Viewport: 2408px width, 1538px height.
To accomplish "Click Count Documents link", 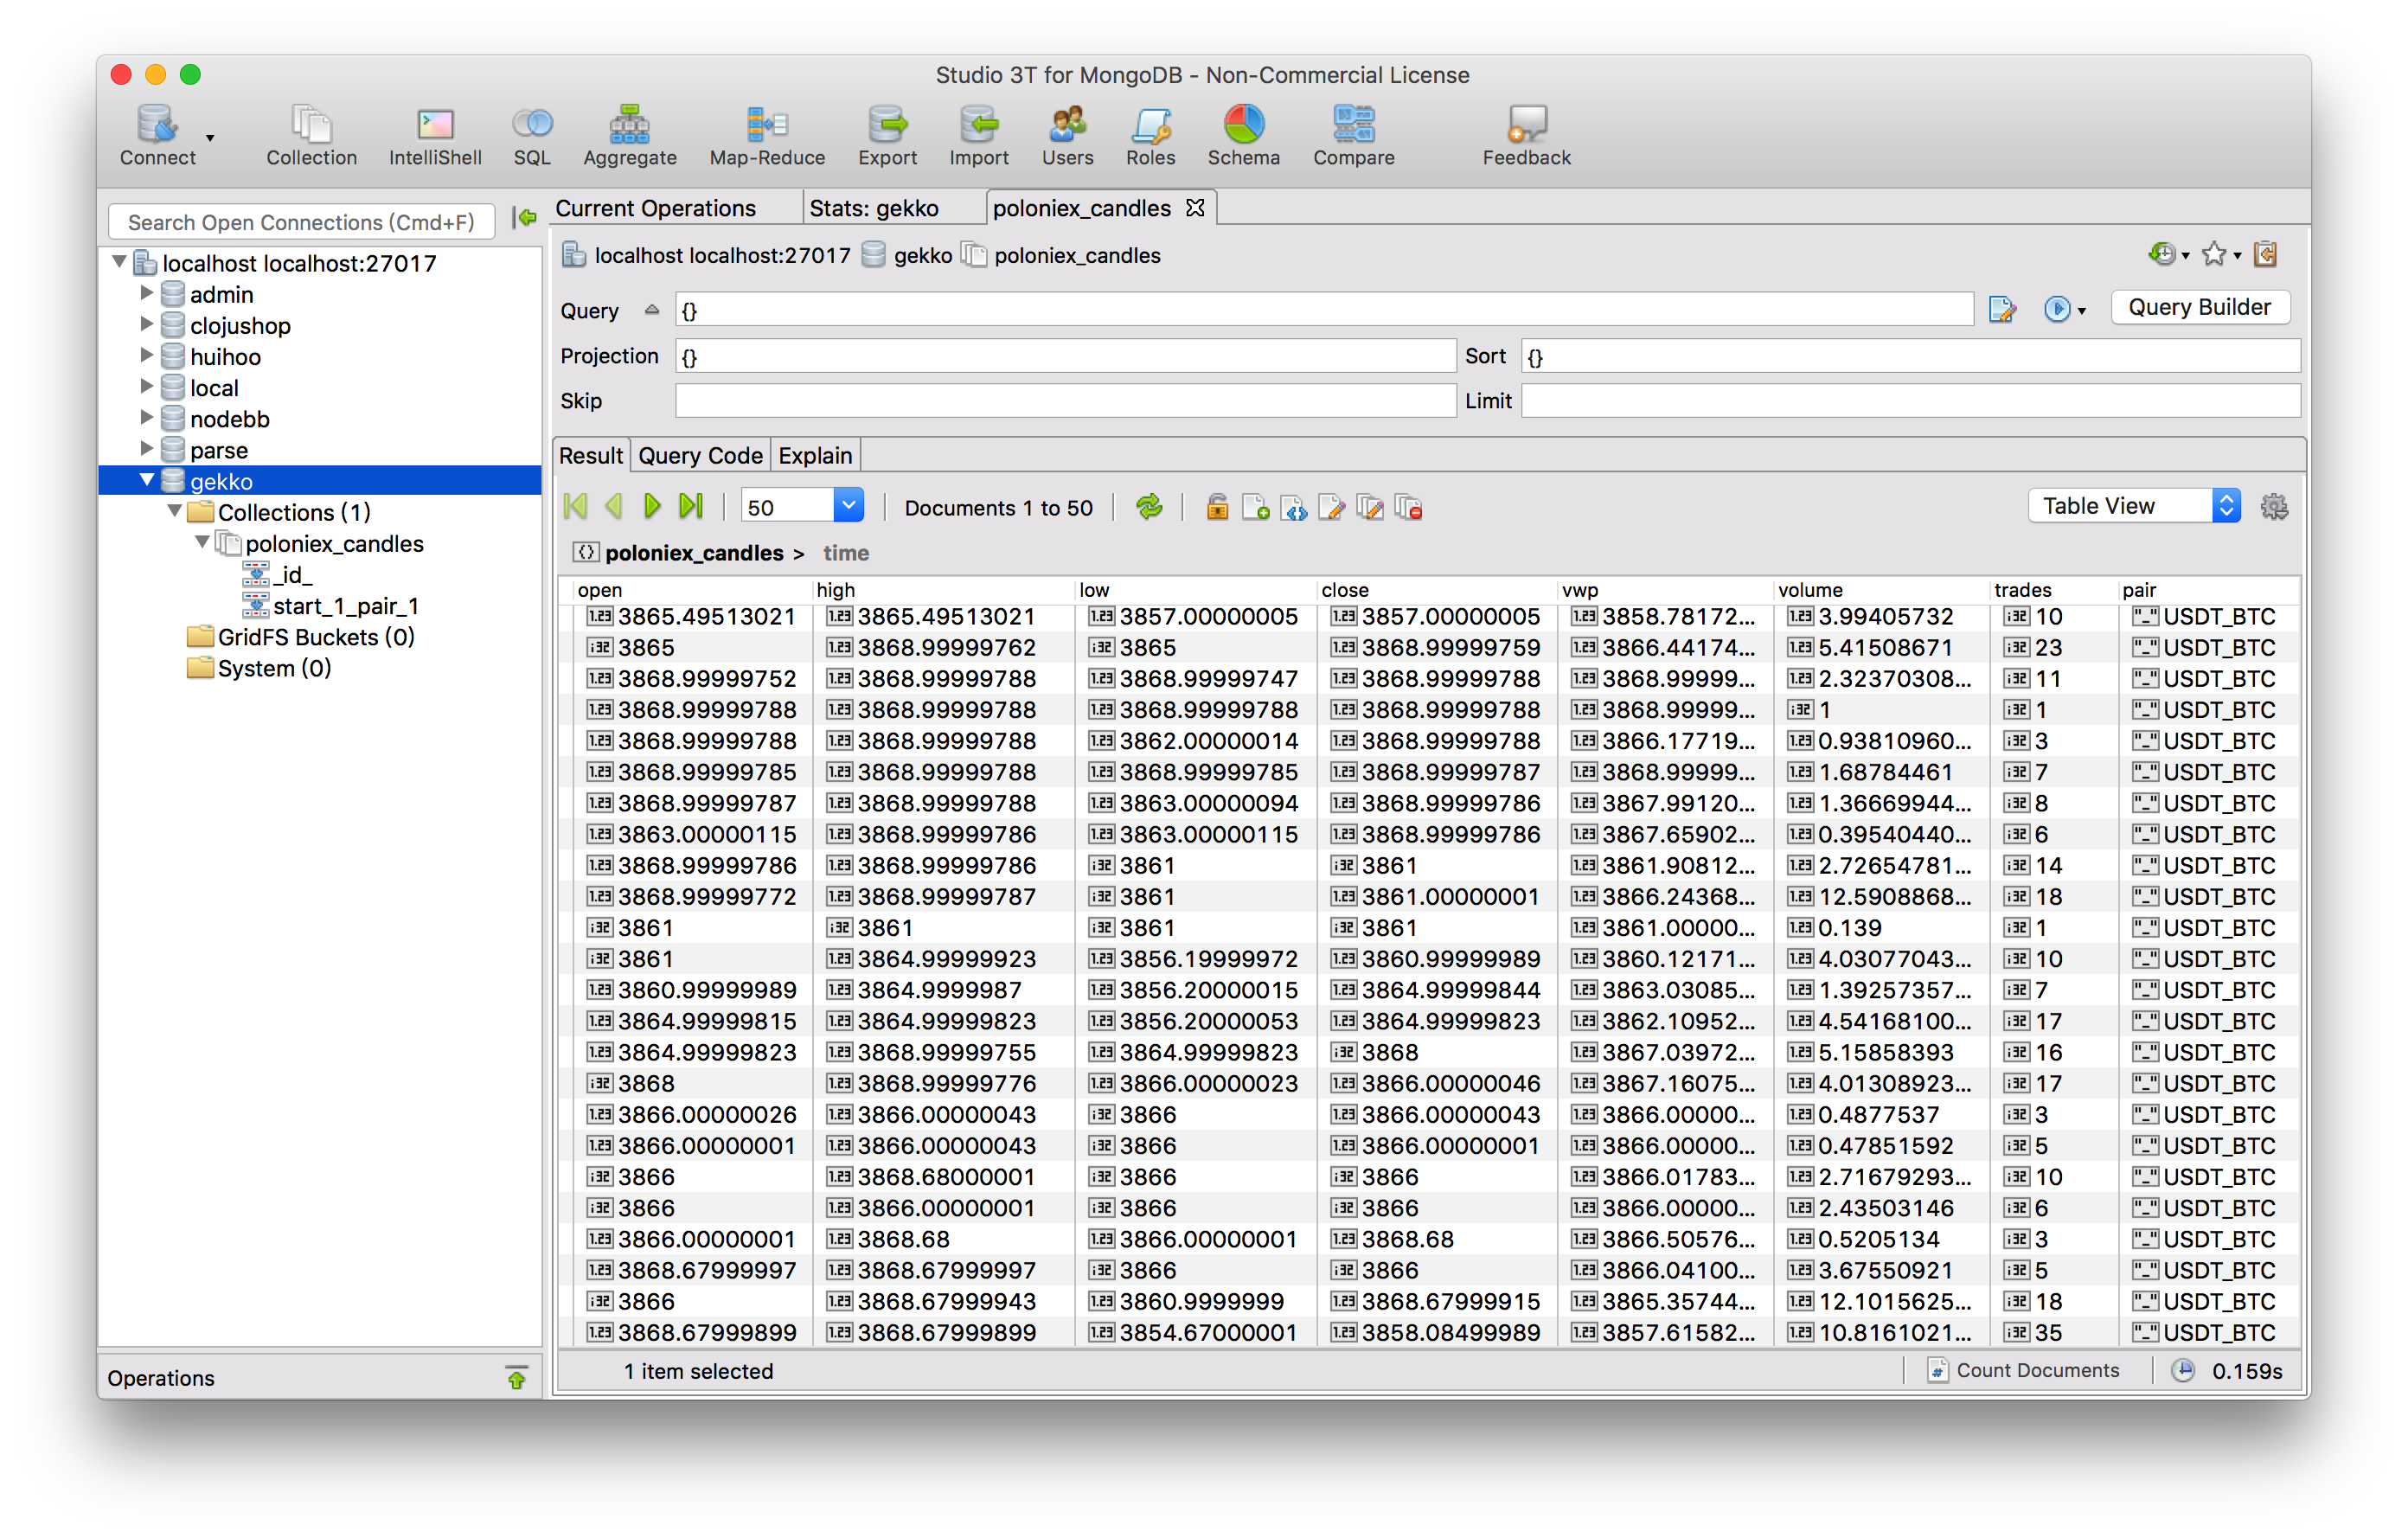I will (x=2036, y=1370).
